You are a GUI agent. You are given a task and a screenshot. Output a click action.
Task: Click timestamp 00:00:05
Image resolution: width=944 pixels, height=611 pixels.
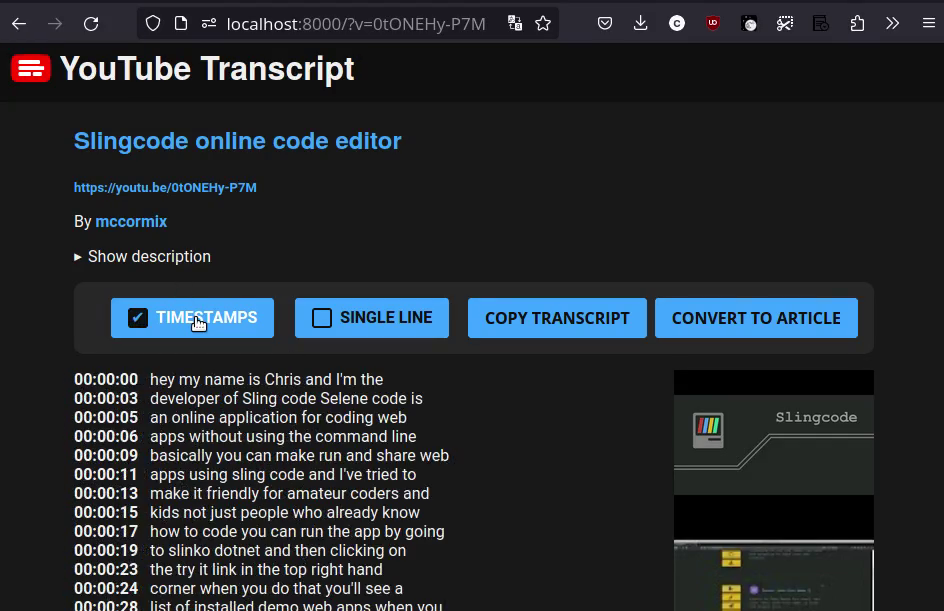pos(106,418)
